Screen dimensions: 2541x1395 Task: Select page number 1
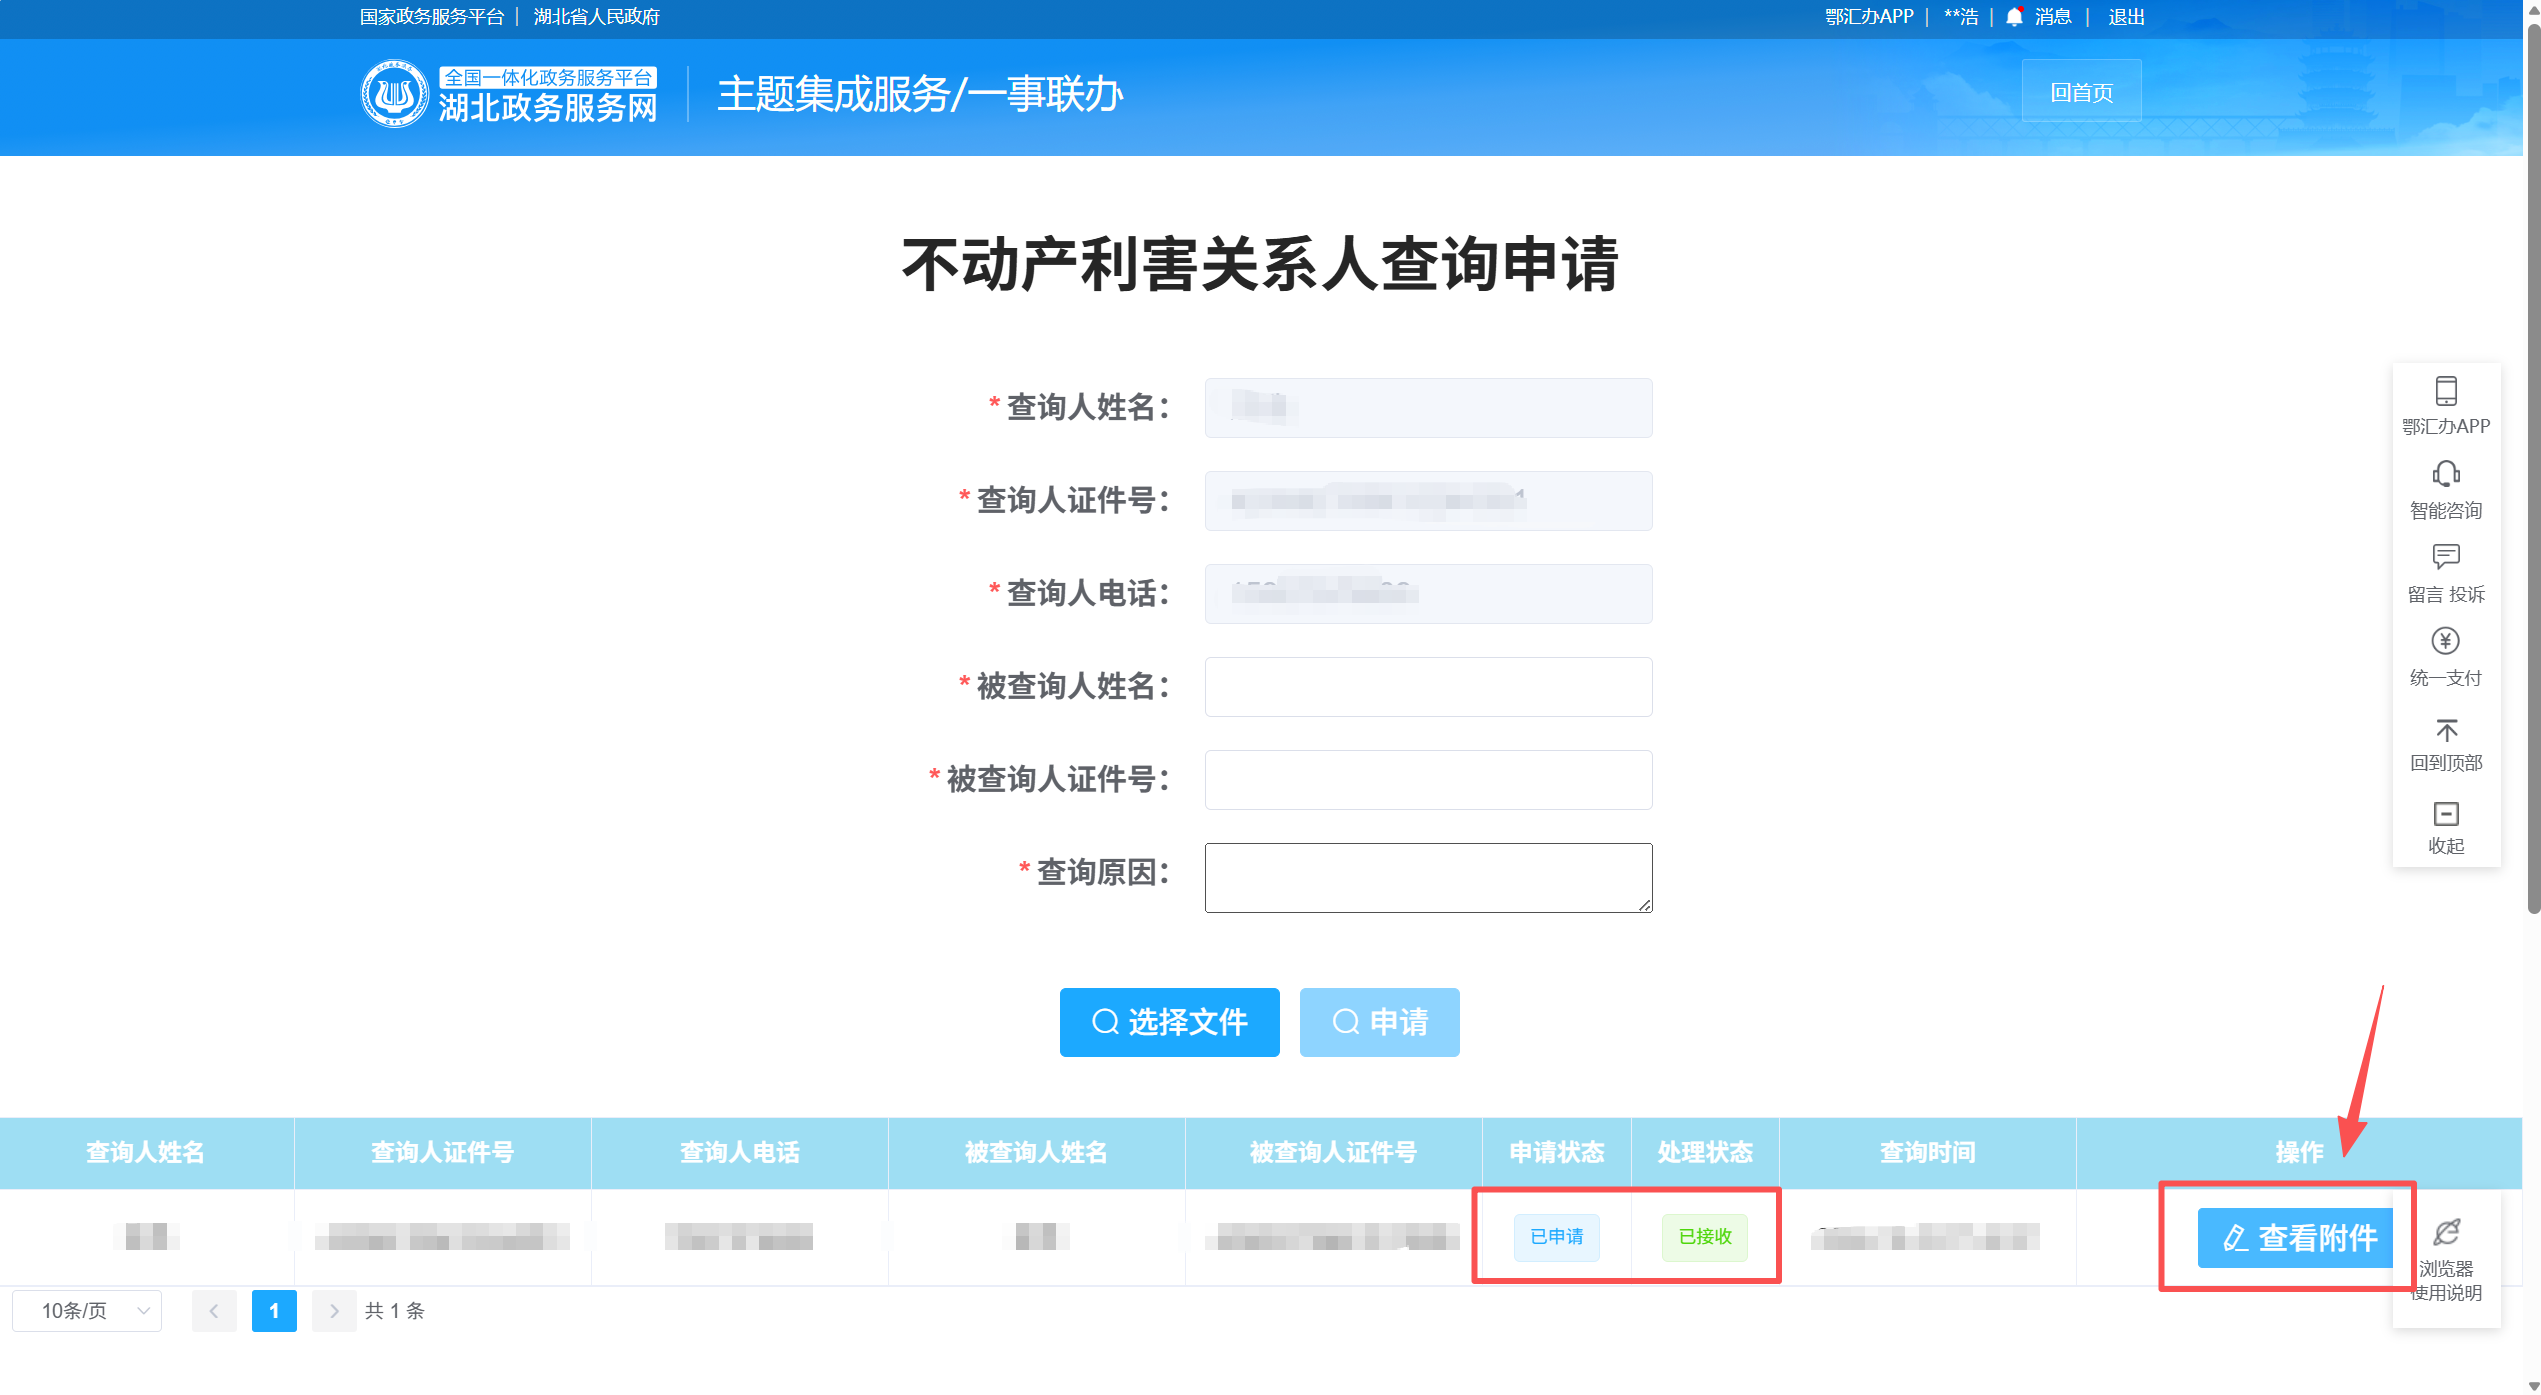click(274, 1311)
